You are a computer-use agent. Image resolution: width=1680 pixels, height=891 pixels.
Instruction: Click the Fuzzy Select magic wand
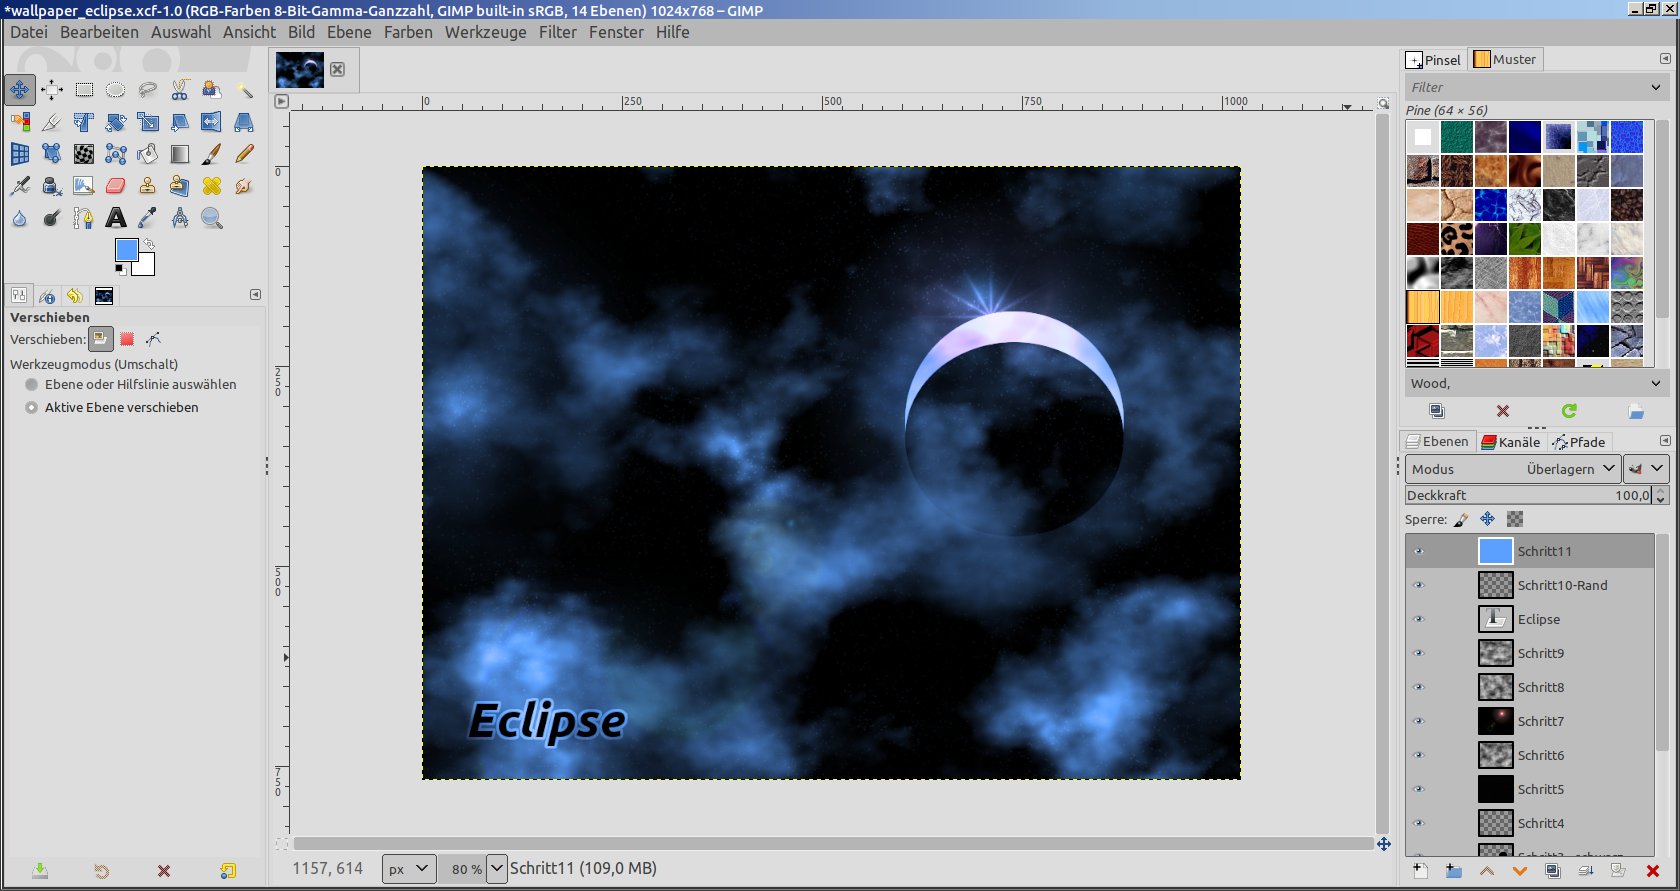244,90
